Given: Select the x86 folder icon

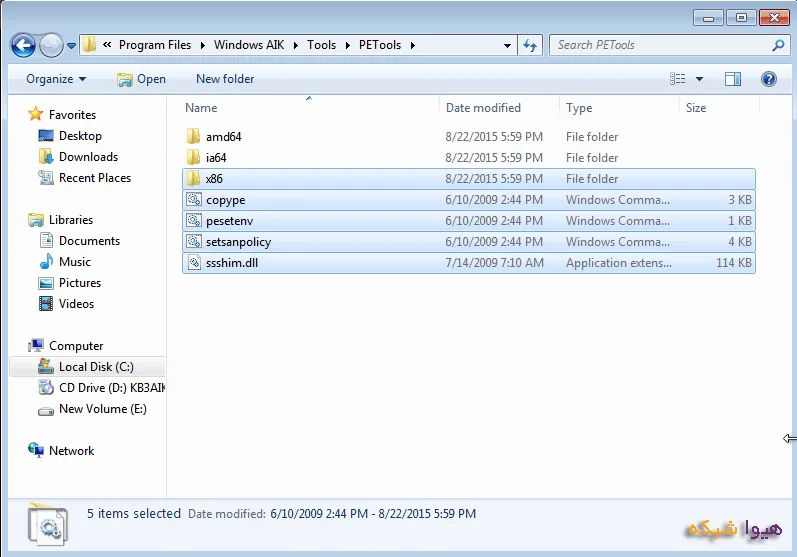Looking at the screenshot, I should click(193, 178).
